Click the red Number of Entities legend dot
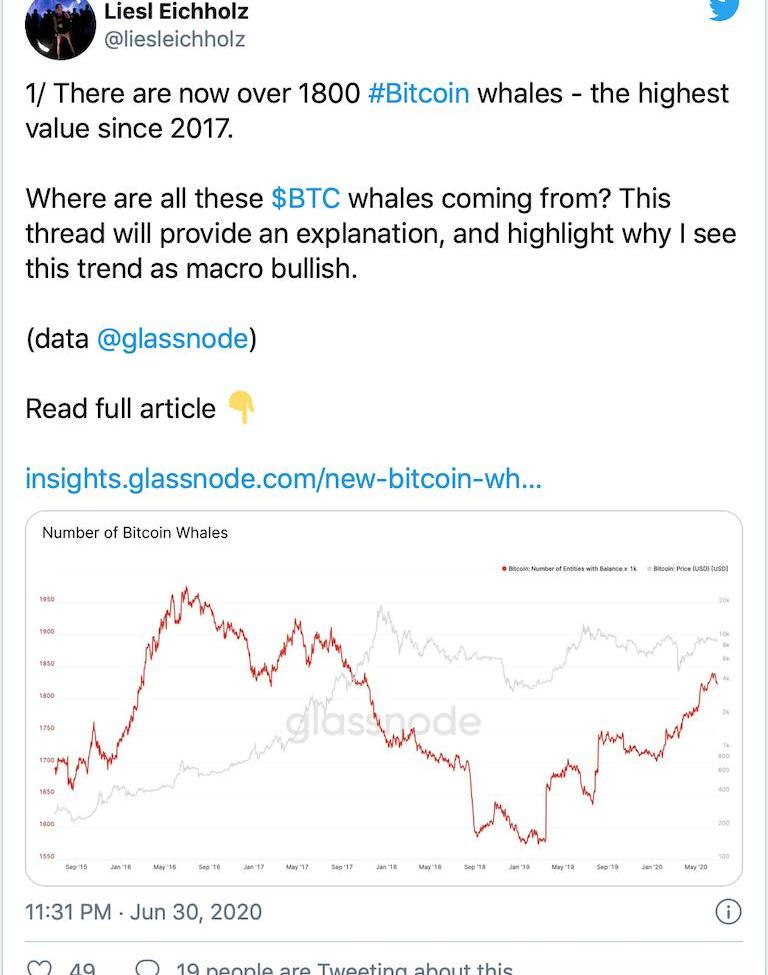Screen dimensions: 768x975 click(x=504, y=568)
